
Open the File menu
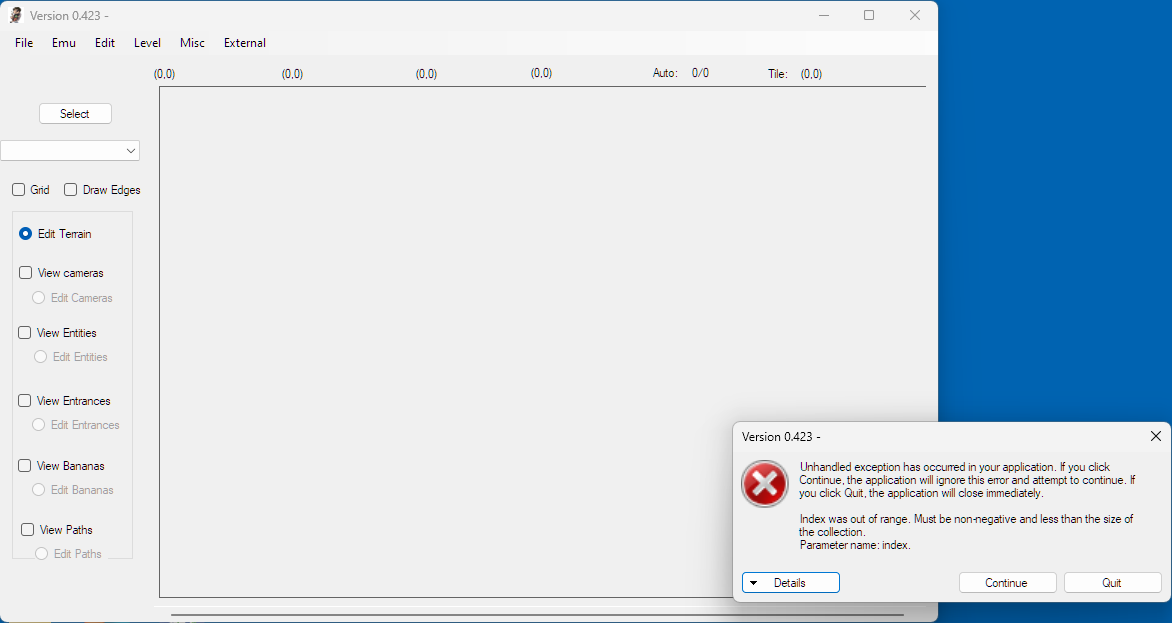coord(24,43)
